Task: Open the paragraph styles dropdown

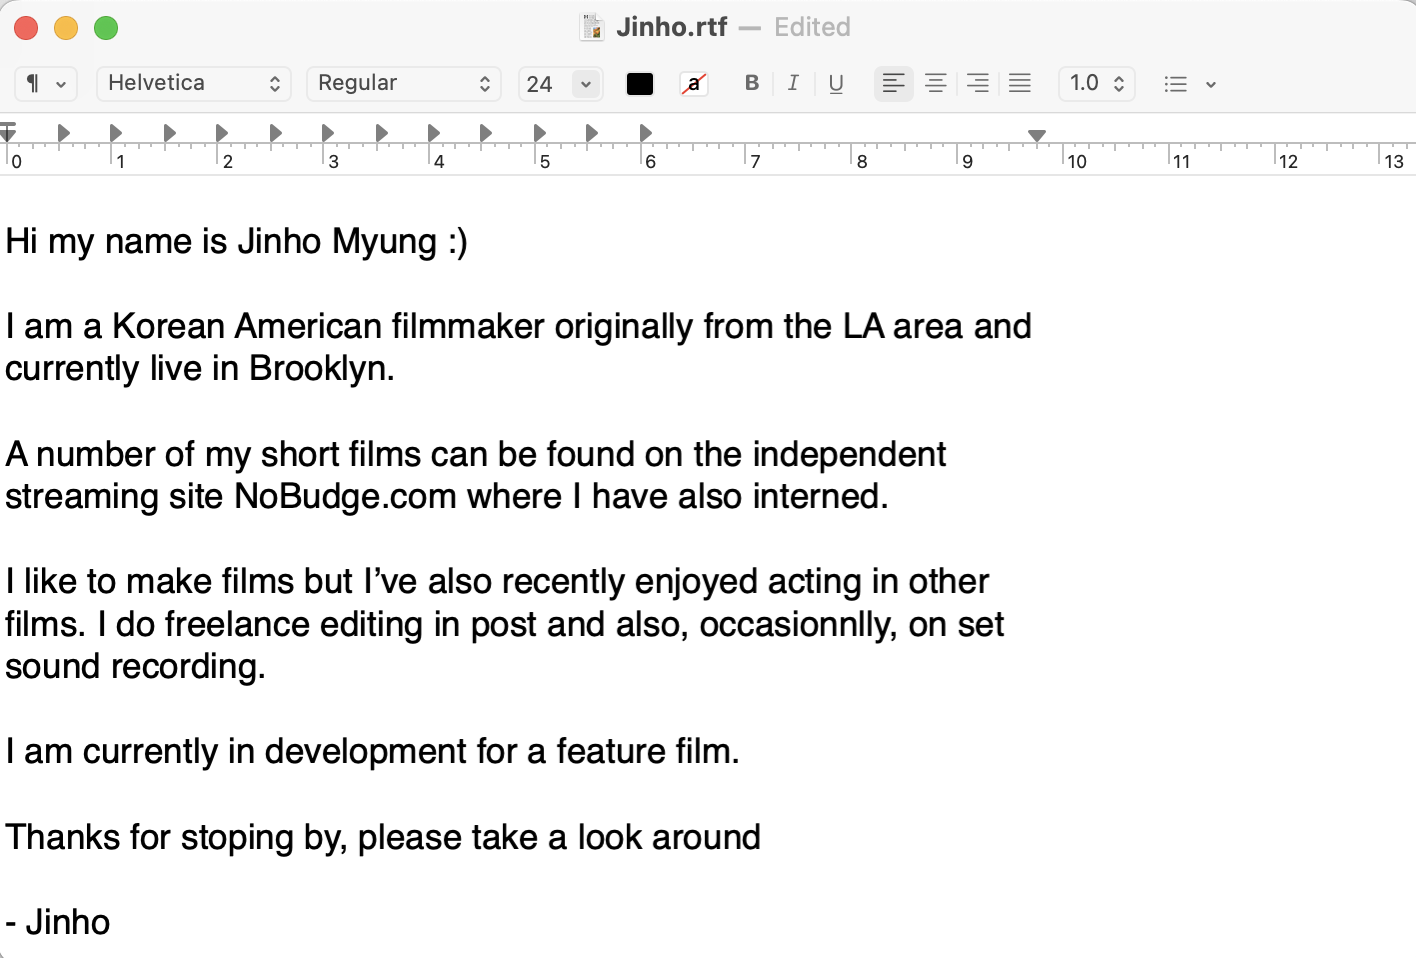Action: [45, 84]
